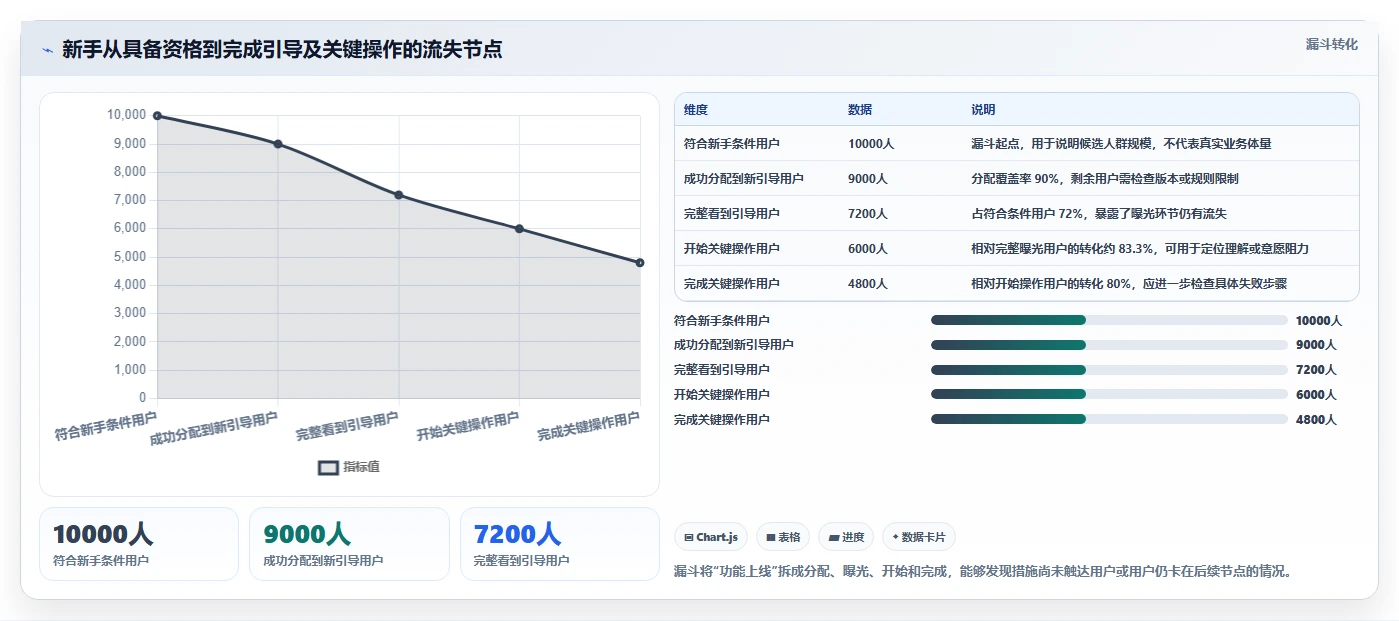Click the note starting 分配覆盖率 90%

(1107, 179)
